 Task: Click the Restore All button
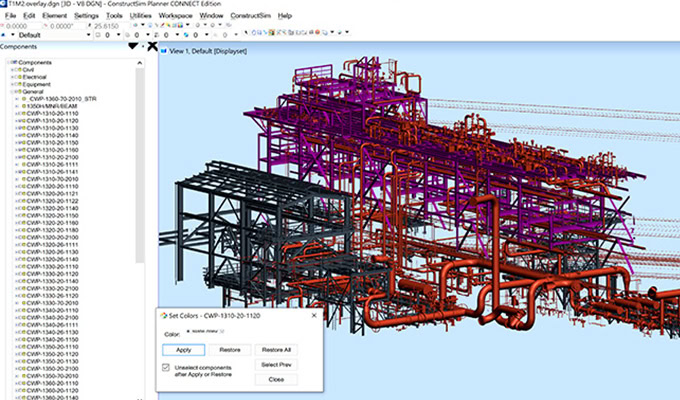(x=275, y=350)
